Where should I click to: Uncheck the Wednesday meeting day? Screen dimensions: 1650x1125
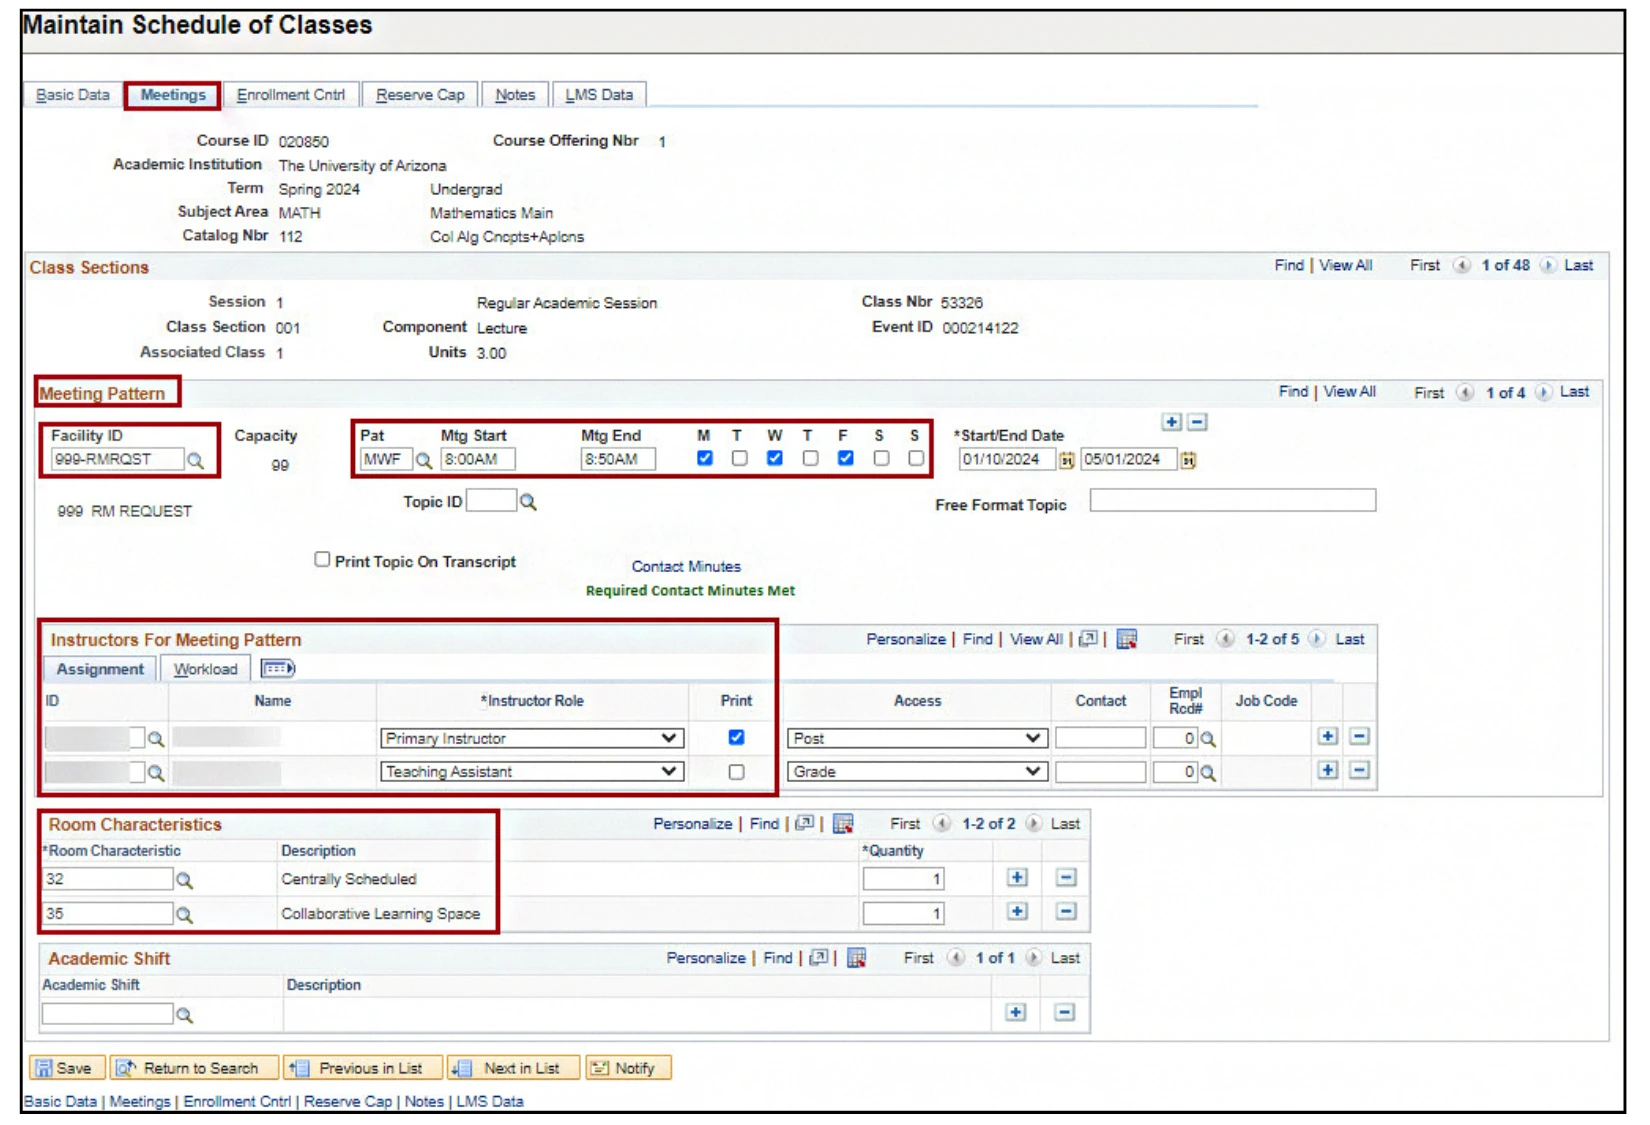coord(775,458)
